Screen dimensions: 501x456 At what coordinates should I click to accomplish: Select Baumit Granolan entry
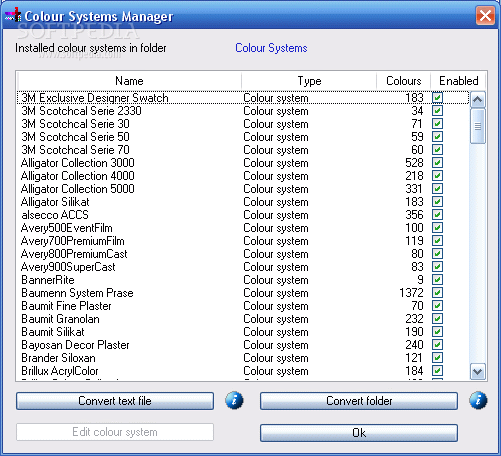[x=243, y=319]
